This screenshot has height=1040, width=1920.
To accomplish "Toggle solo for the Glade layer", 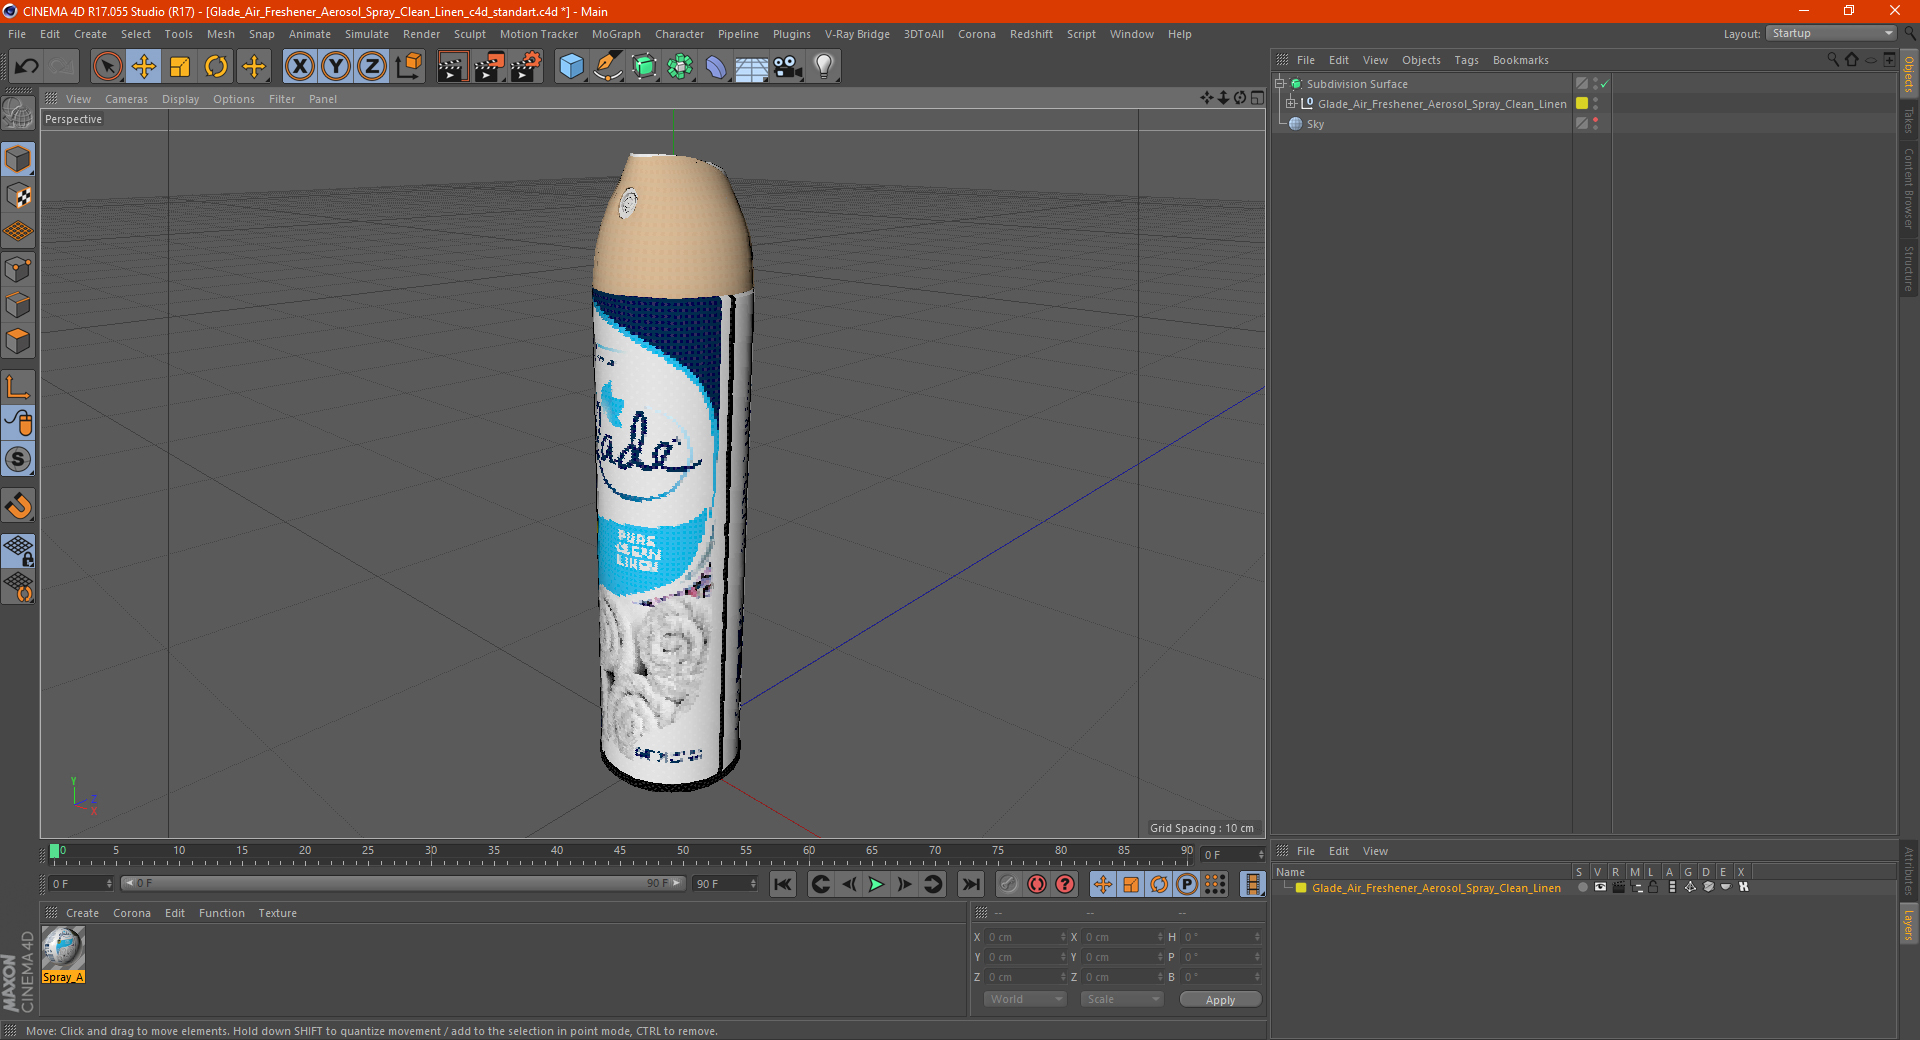I will (1583, 887).
